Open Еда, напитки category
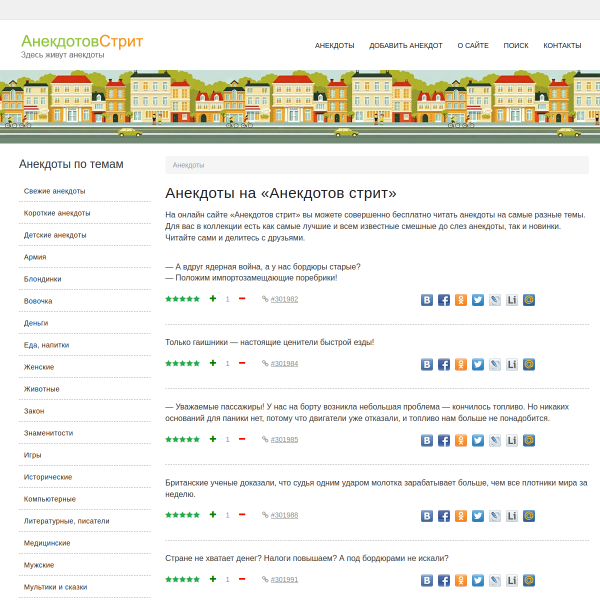The image size is (600, 600). (x=46, y=345)
